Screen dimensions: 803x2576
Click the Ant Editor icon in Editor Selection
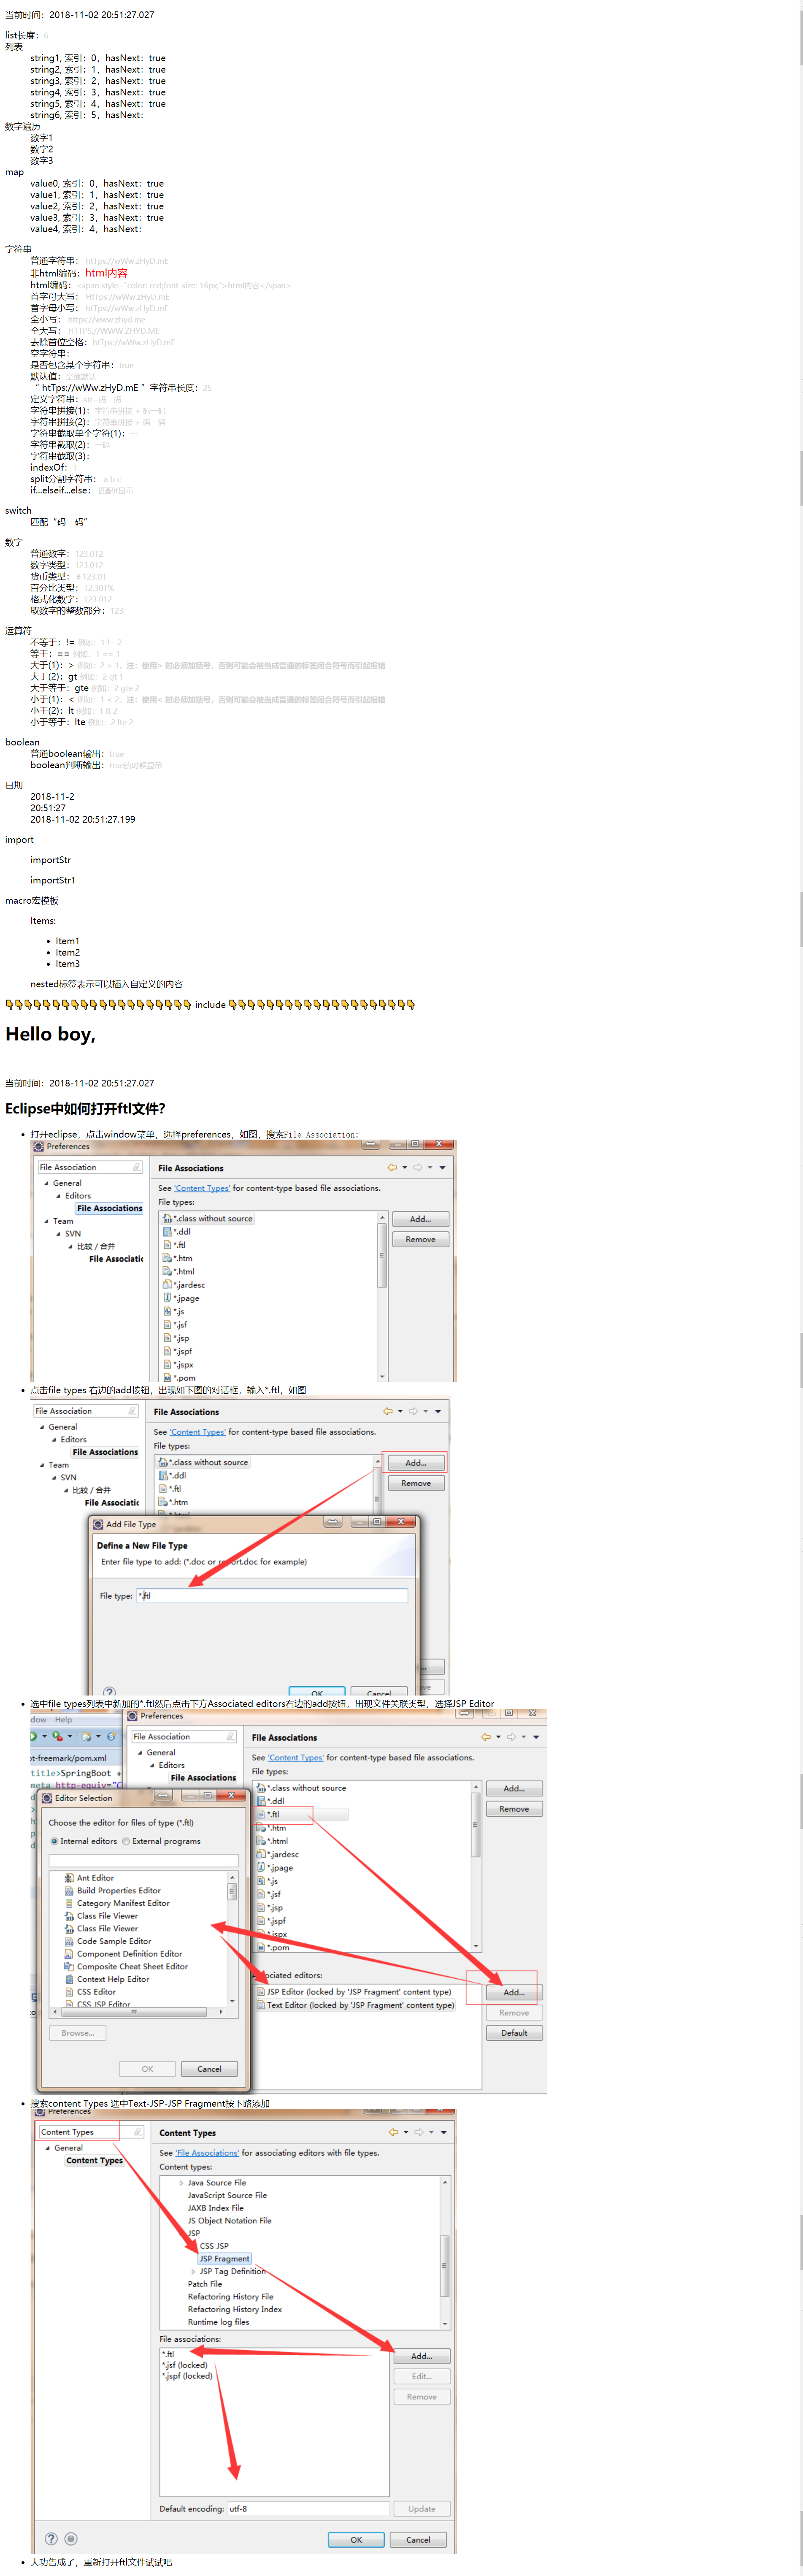(69, 1878)
